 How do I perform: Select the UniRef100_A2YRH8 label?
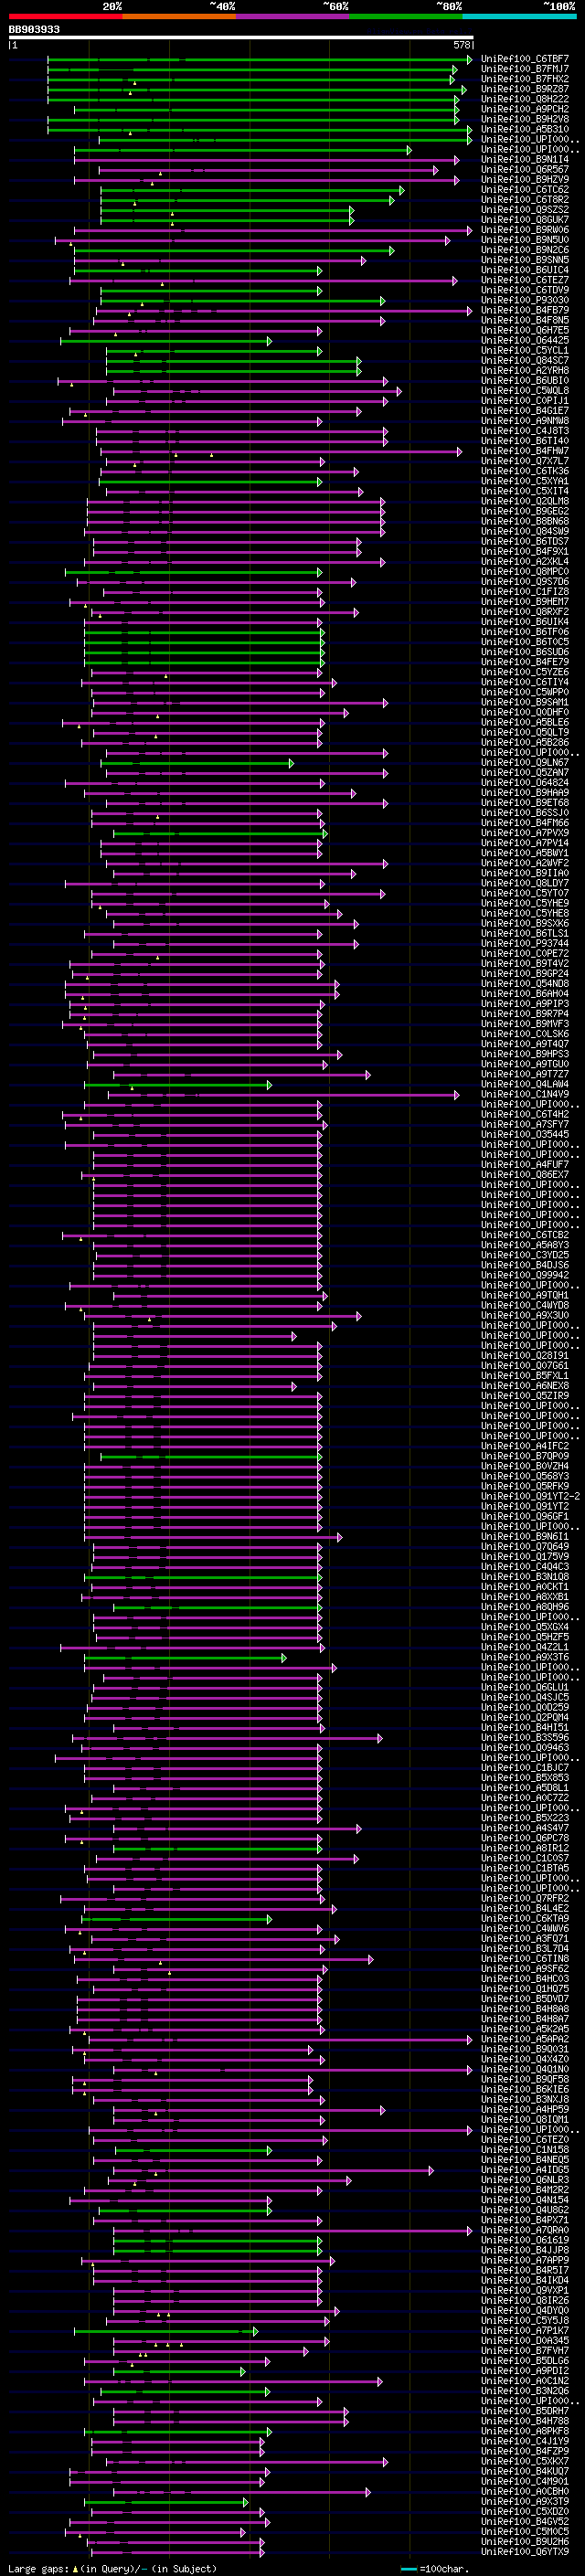[x=525, y=371]
